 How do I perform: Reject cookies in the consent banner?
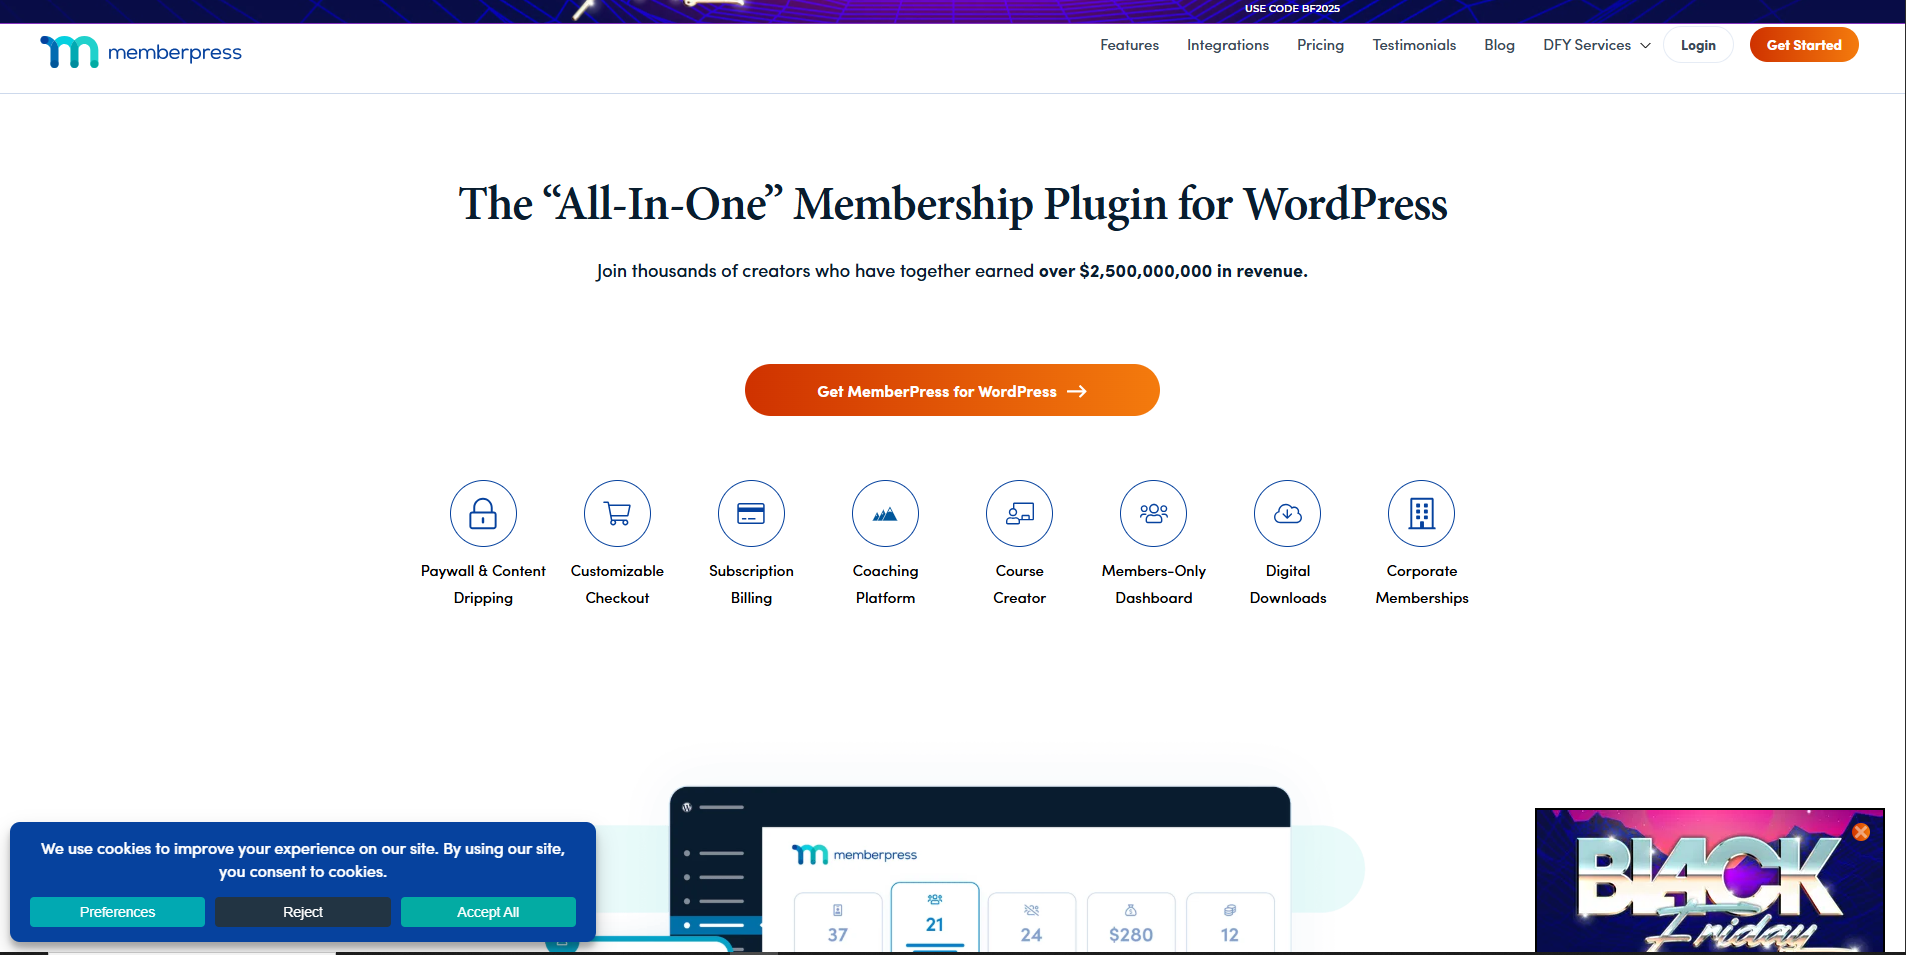pyautogui.click(x=302, y=911)
